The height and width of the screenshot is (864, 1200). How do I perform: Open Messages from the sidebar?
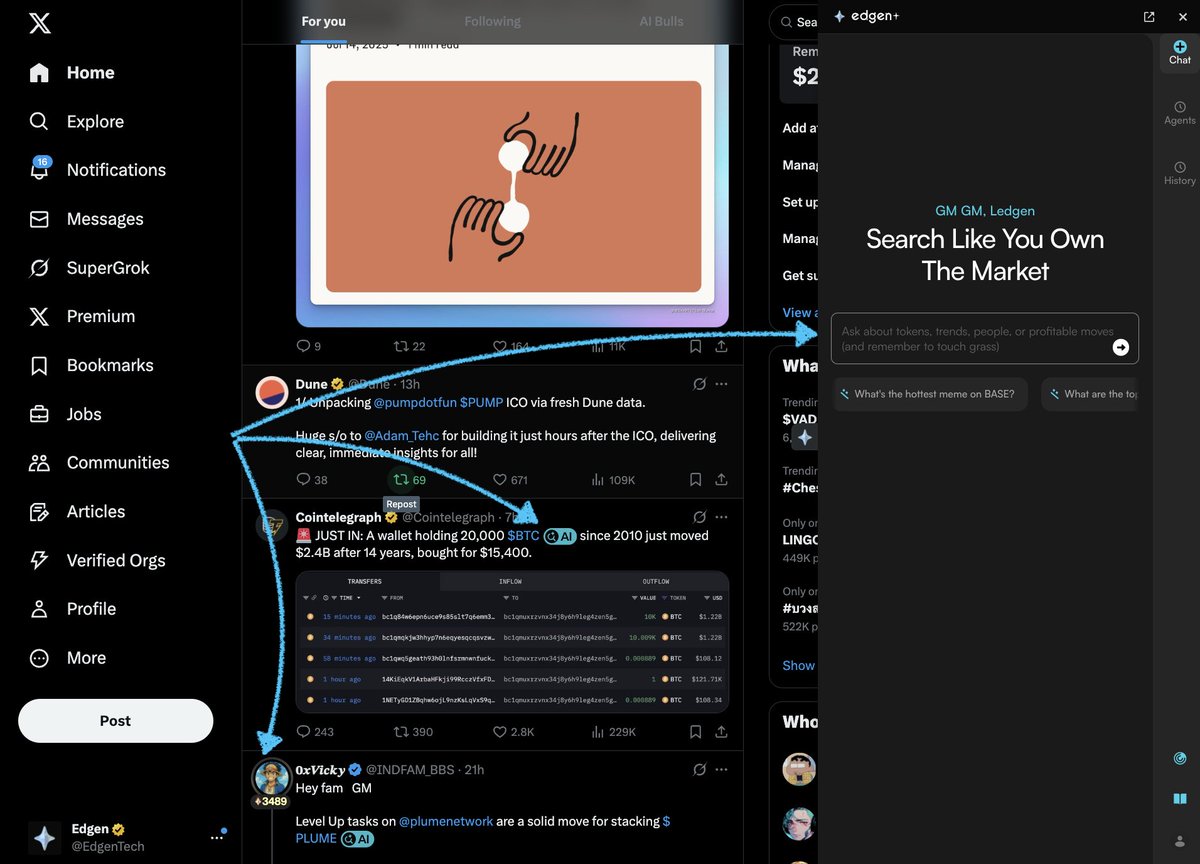point(86,218)
